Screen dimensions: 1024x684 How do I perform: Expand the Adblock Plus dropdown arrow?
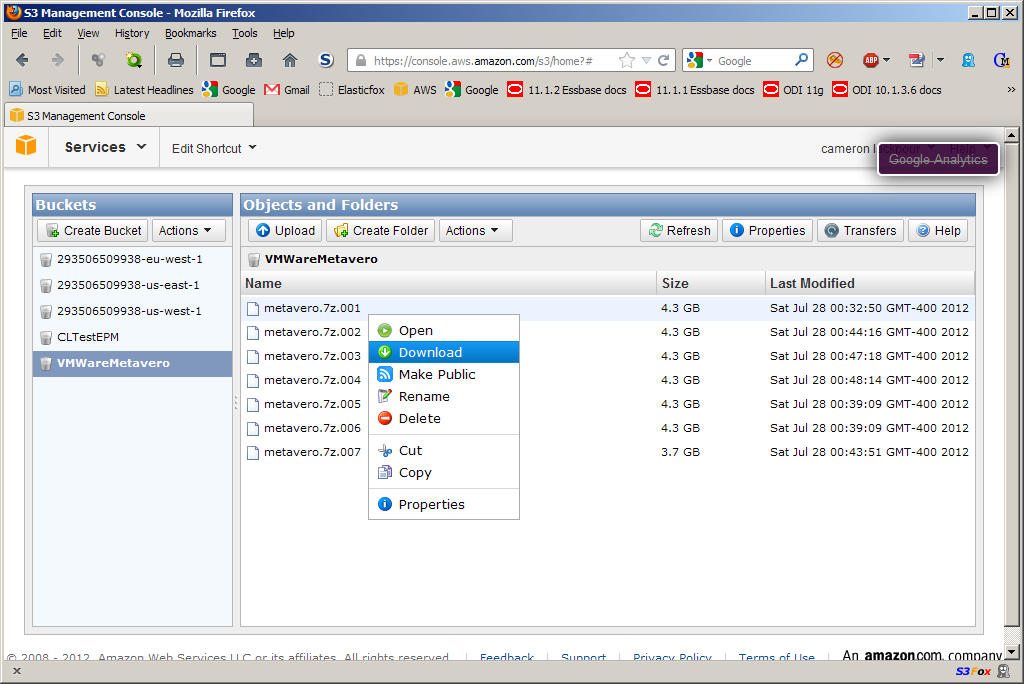coord(886,60)
